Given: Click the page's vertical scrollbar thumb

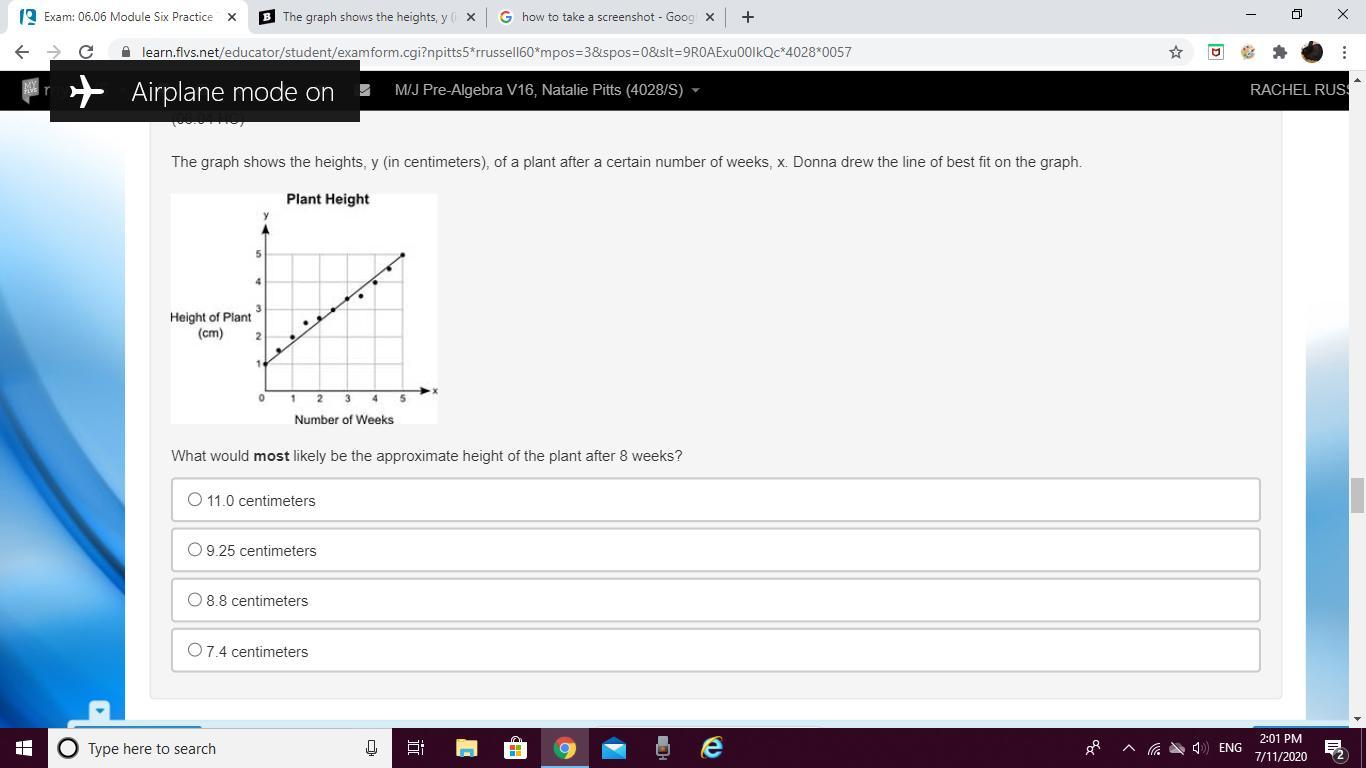Looking at the screenshot, I should [x=1357, y=494].
